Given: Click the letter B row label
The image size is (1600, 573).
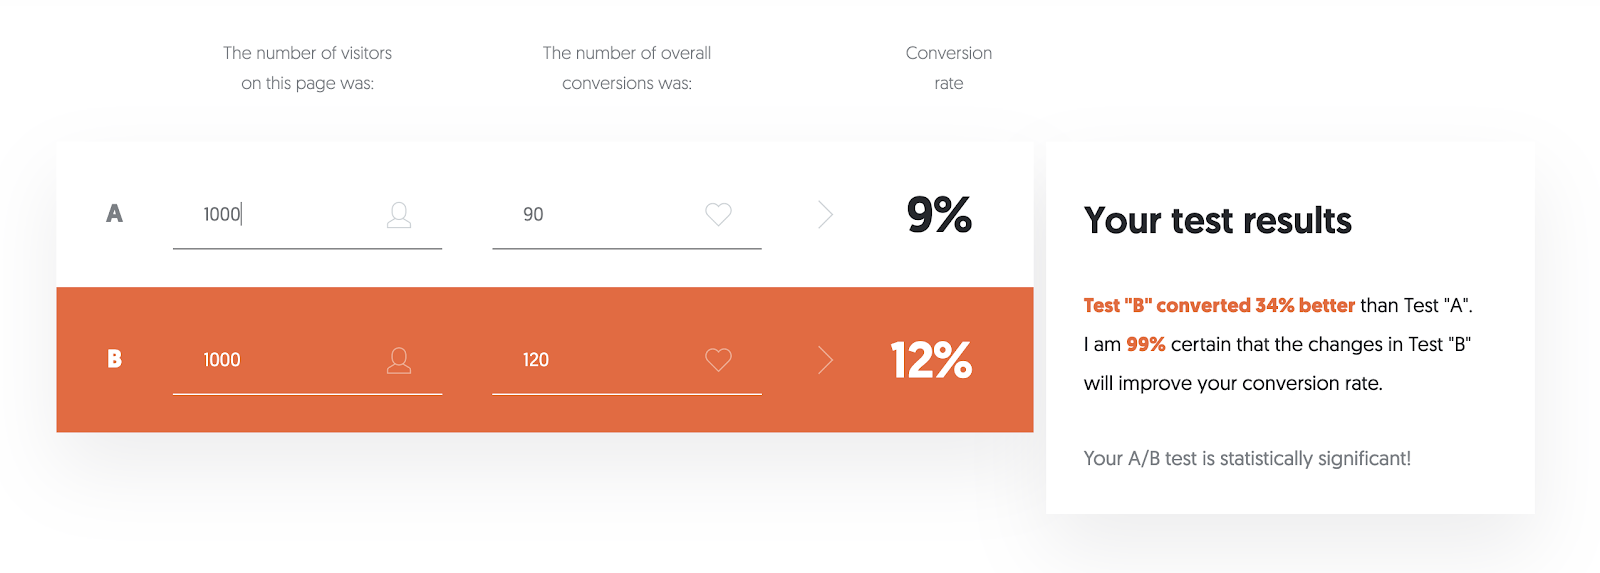Looking at the screenshot, I should (x=114, y=359).
